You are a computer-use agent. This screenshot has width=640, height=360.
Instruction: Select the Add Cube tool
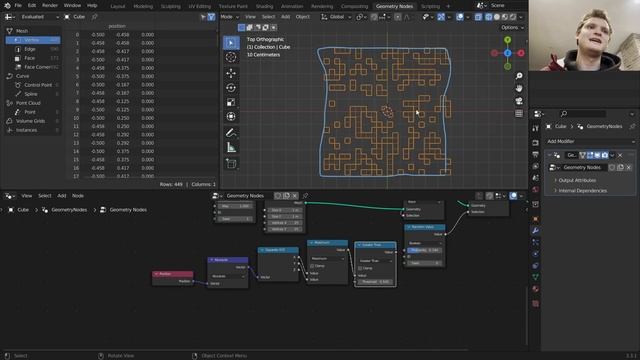click(231, 163)
